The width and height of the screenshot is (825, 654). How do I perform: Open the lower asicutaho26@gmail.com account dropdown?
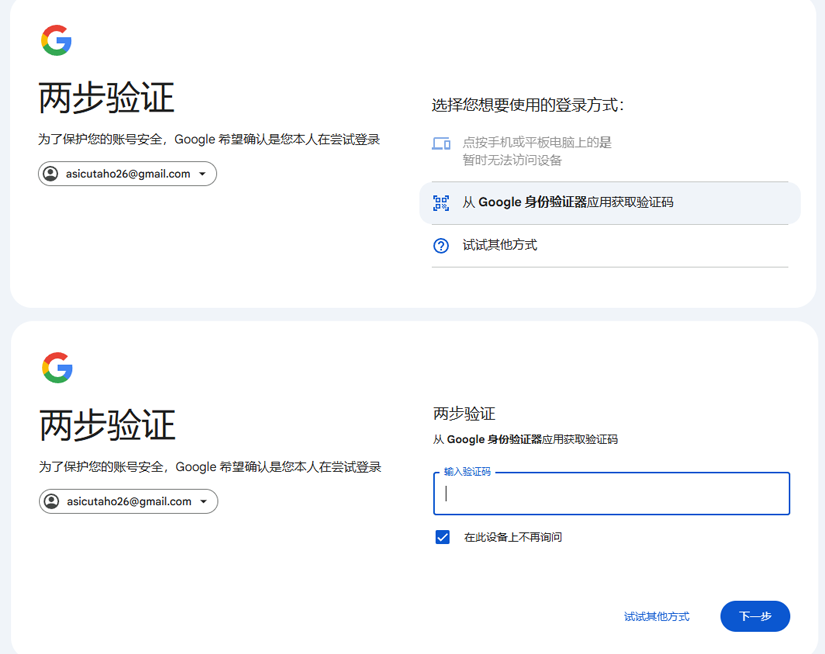coord(128,501)
